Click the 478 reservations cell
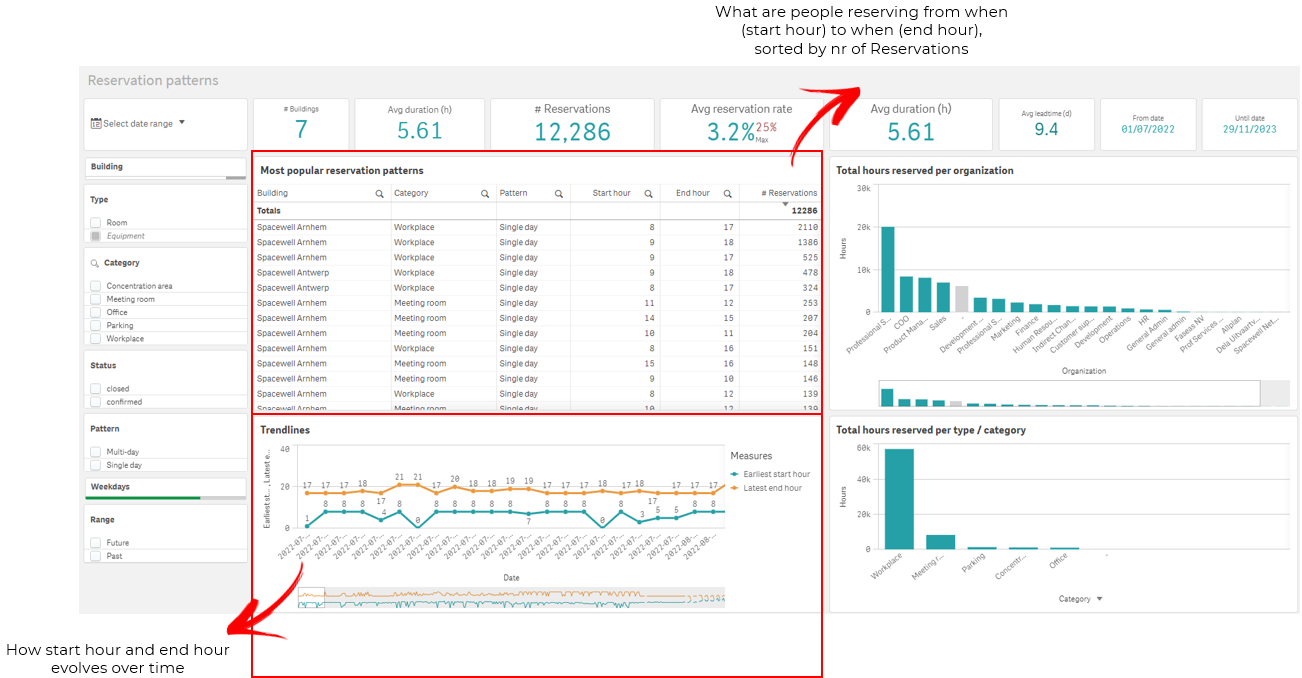1302x678 pixels. click(809, 272)
